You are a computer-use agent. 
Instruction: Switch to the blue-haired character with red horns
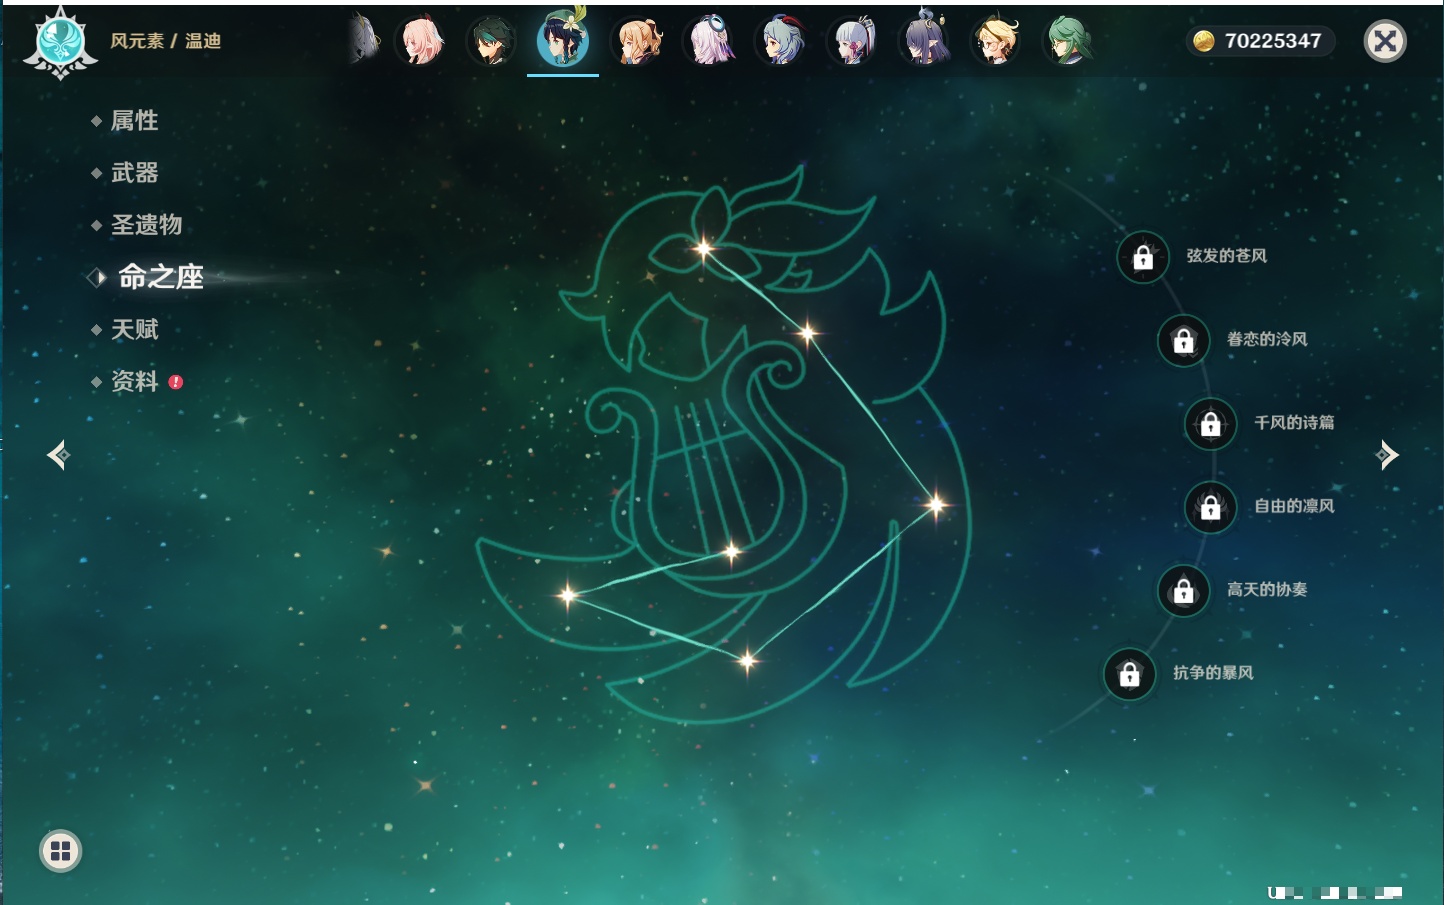tap(781, 41)
